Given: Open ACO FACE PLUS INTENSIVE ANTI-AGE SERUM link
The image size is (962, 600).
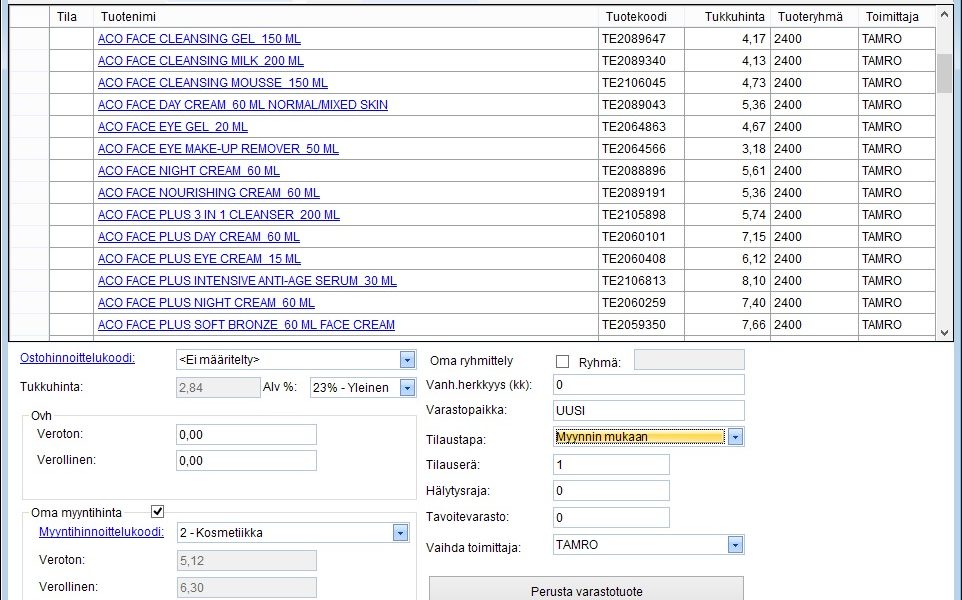Looking at the screenshot, I should (247, 282).
